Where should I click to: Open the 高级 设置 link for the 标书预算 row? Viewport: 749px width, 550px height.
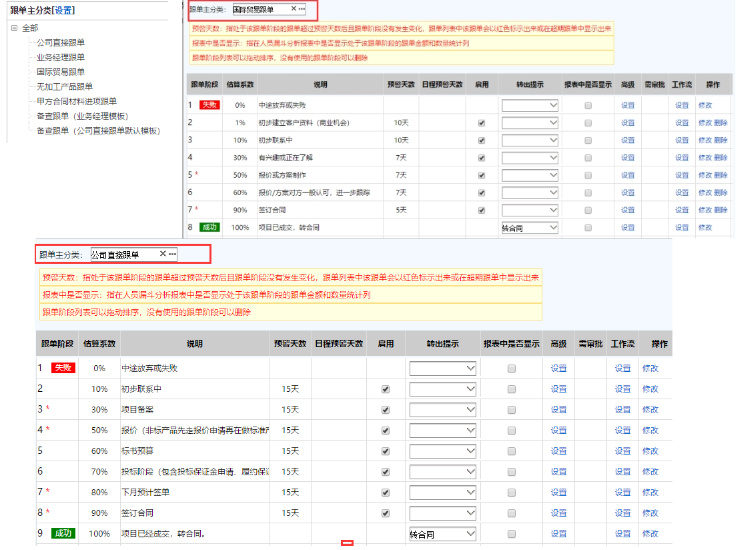tap(558, 451)
